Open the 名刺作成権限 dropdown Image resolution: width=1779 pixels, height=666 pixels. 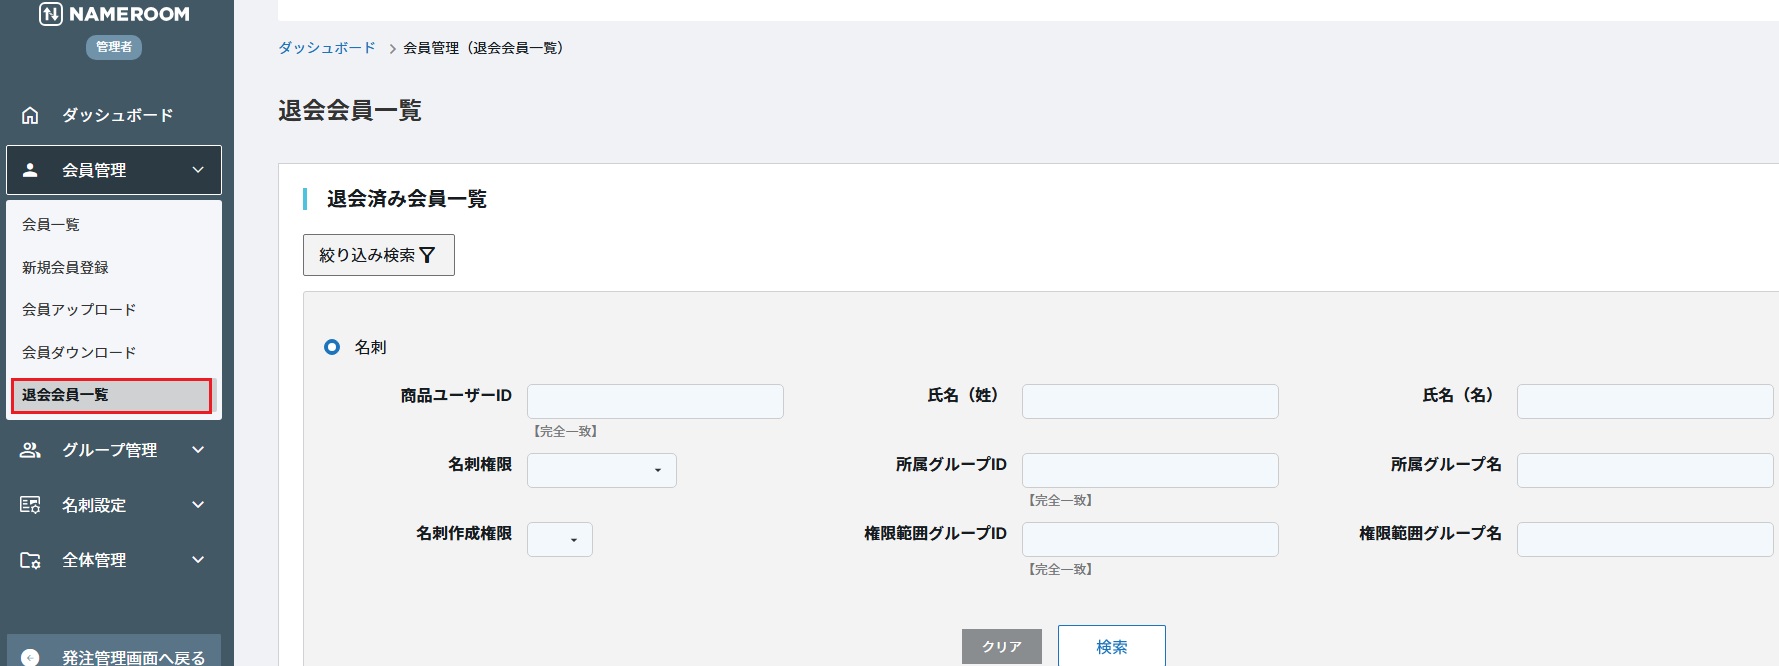click(559, 539)
